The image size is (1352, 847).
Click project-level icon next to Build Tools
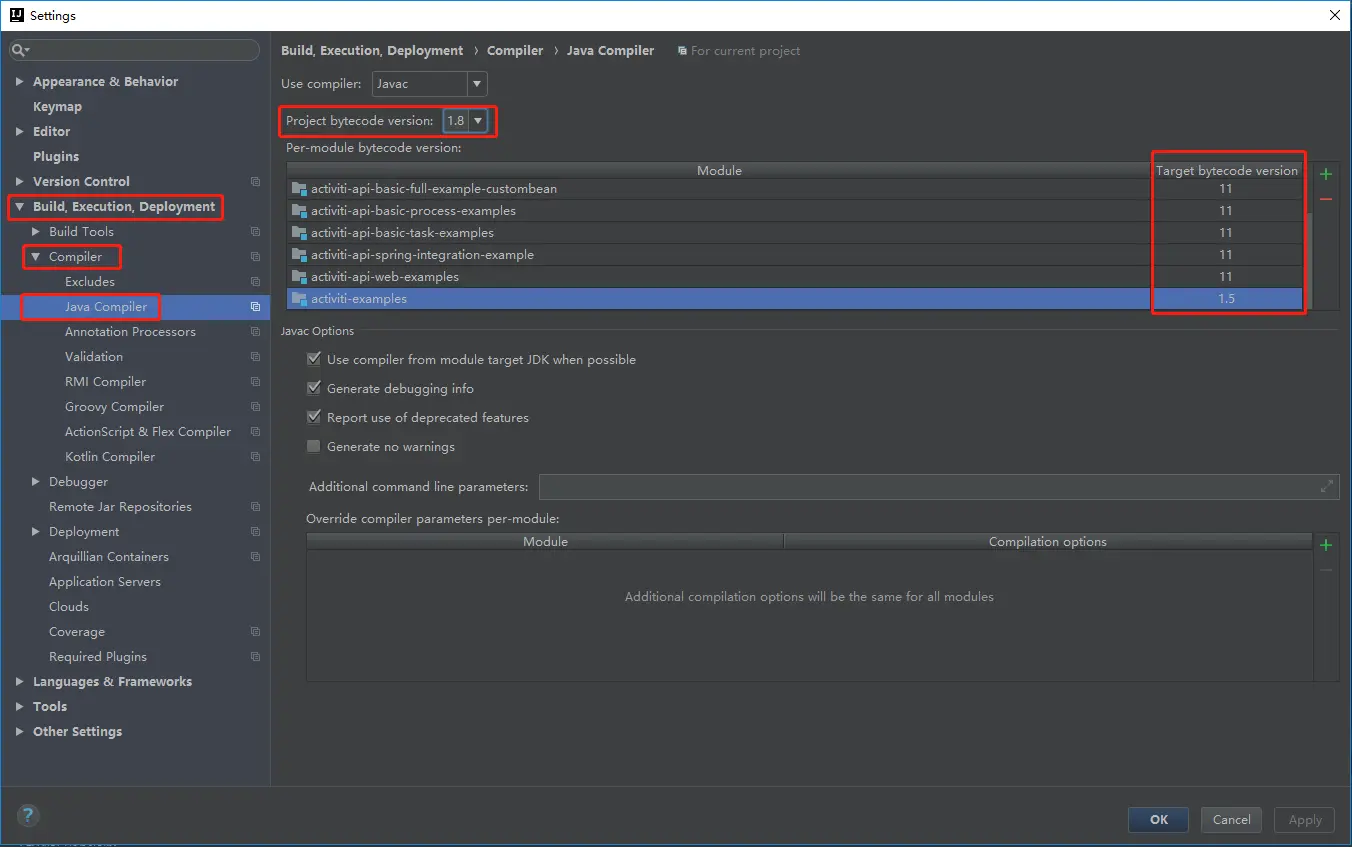(255, 232)
